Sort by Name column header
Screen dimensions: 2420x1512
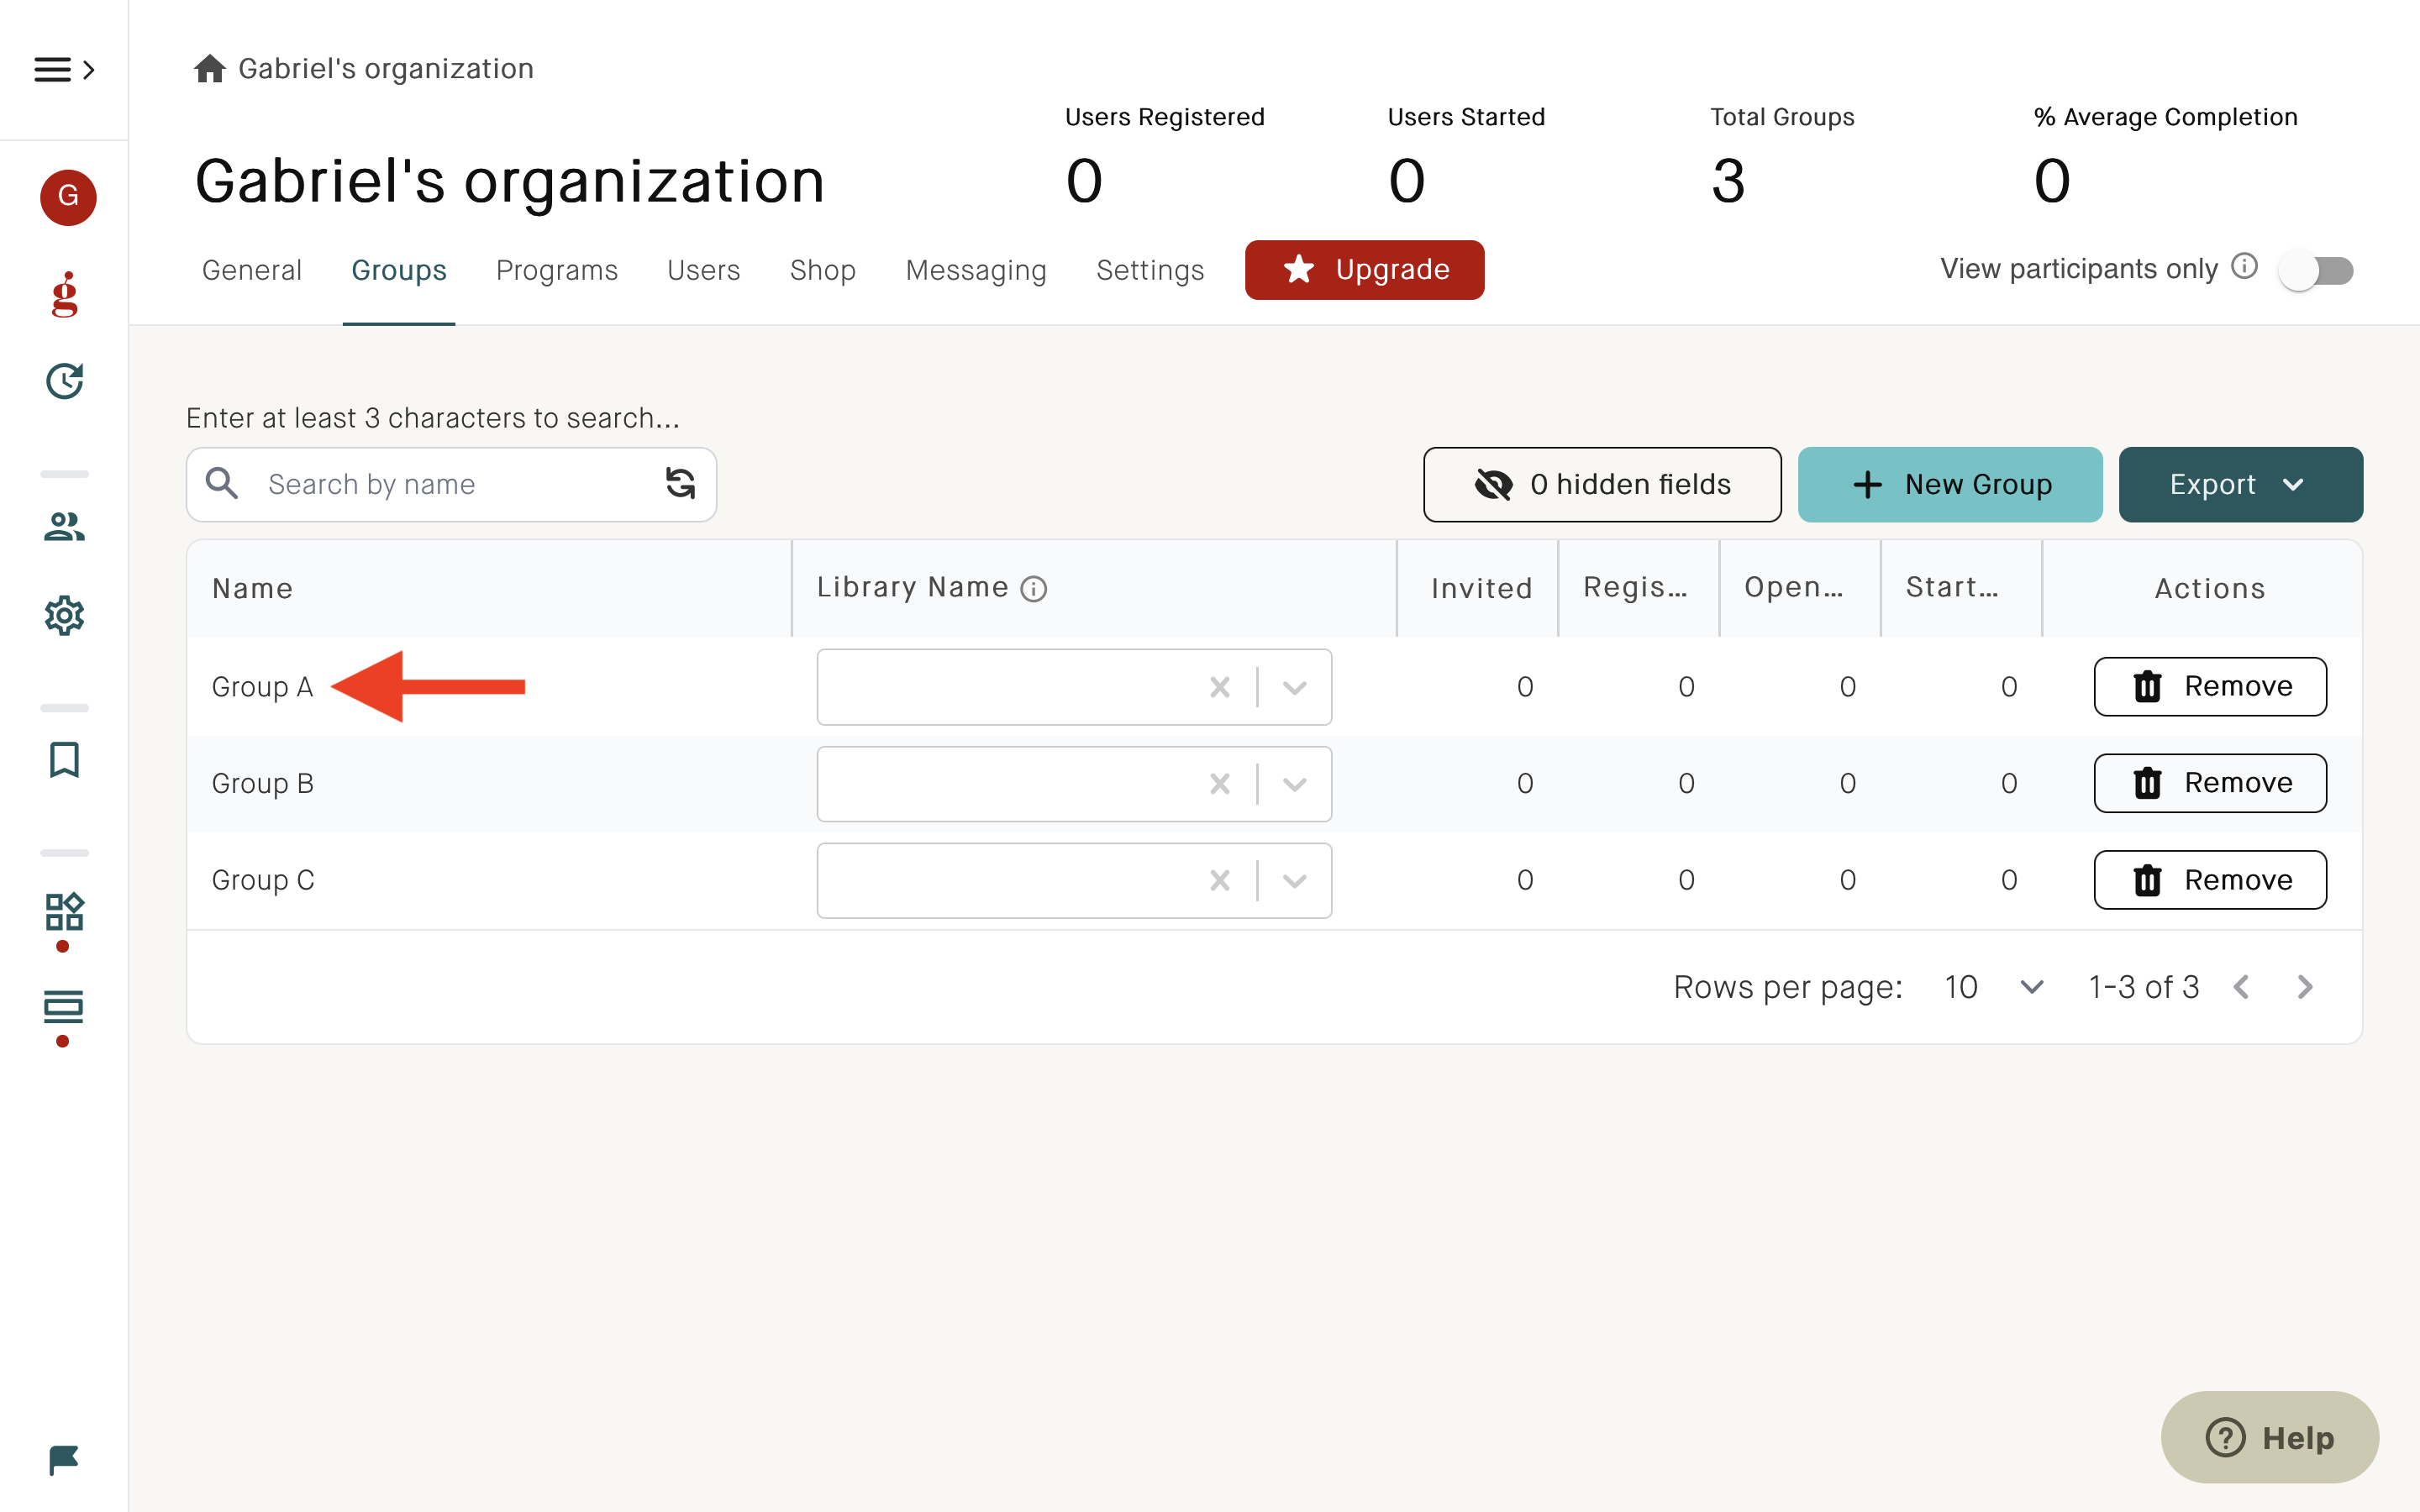253,589
